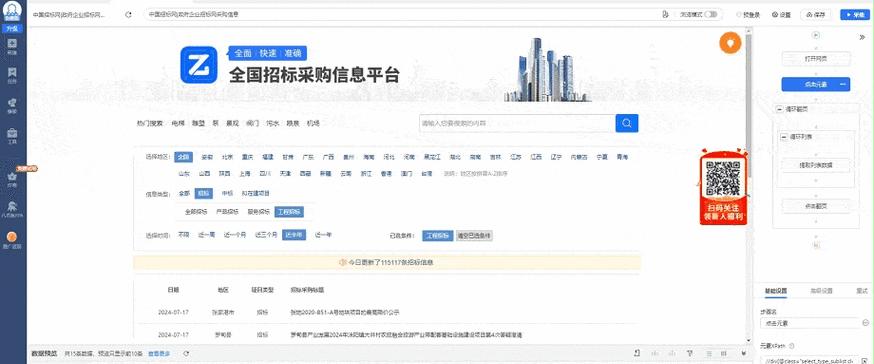
Task: Start the blue 采集 run button
Action: (x=856, y=15)
